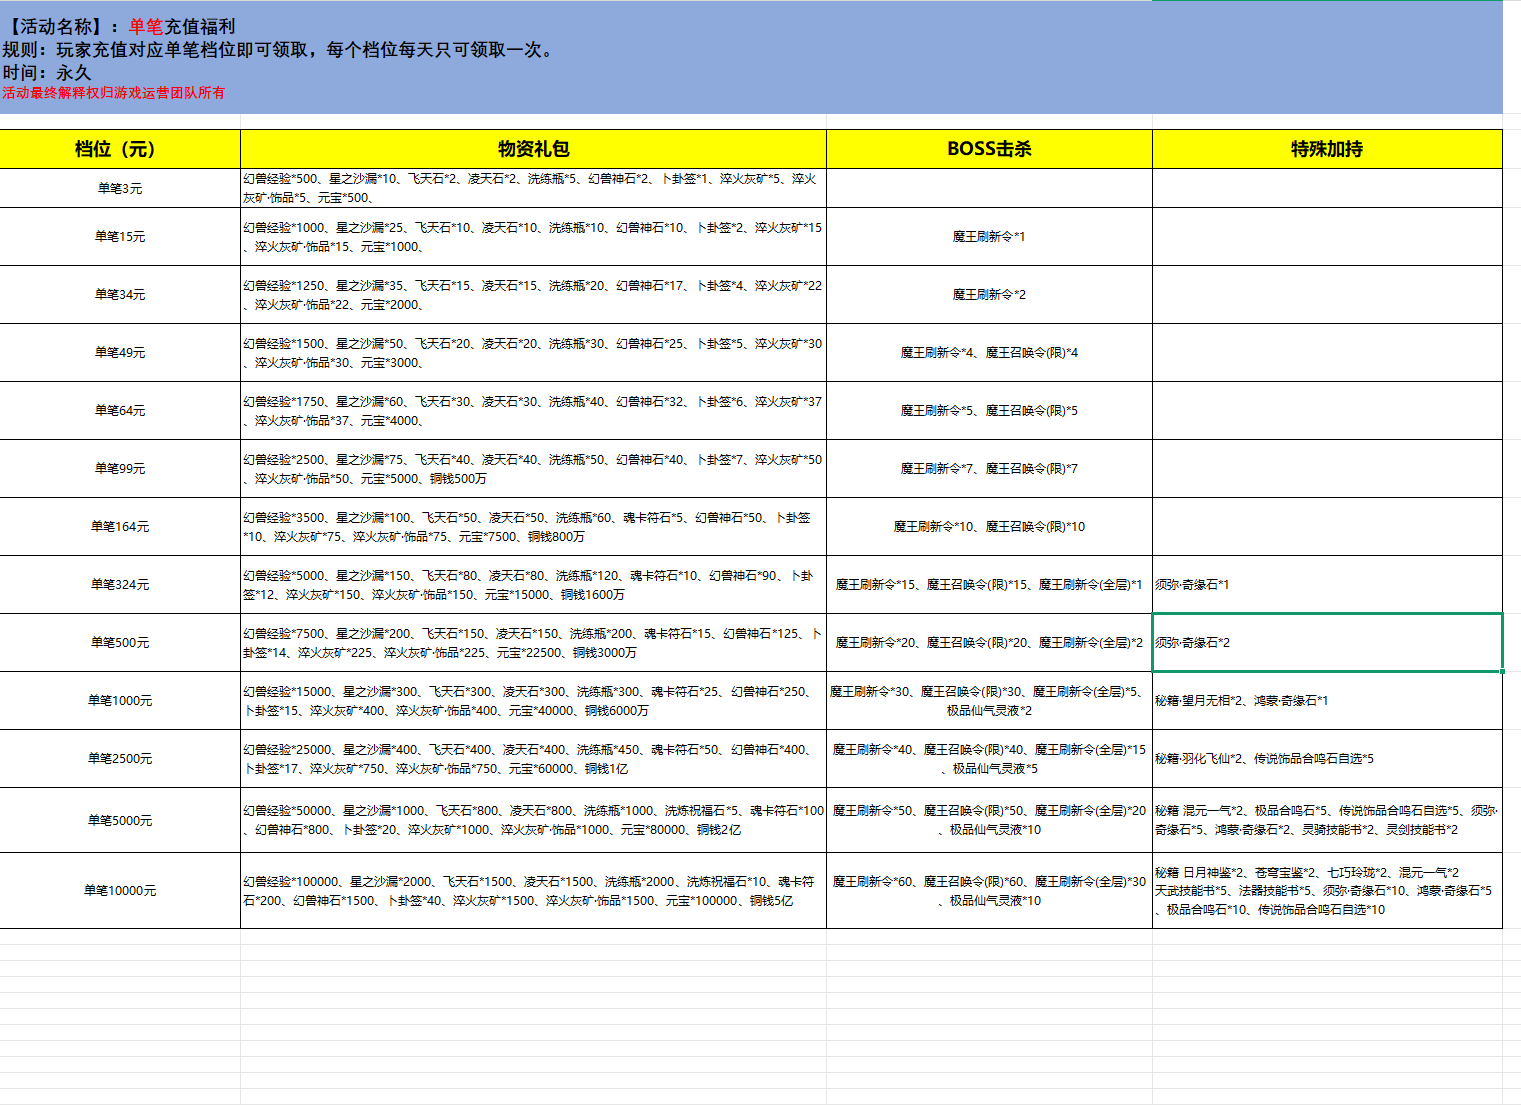
Task: Select the 单笔15元 cell
Action: coord(120,237)
